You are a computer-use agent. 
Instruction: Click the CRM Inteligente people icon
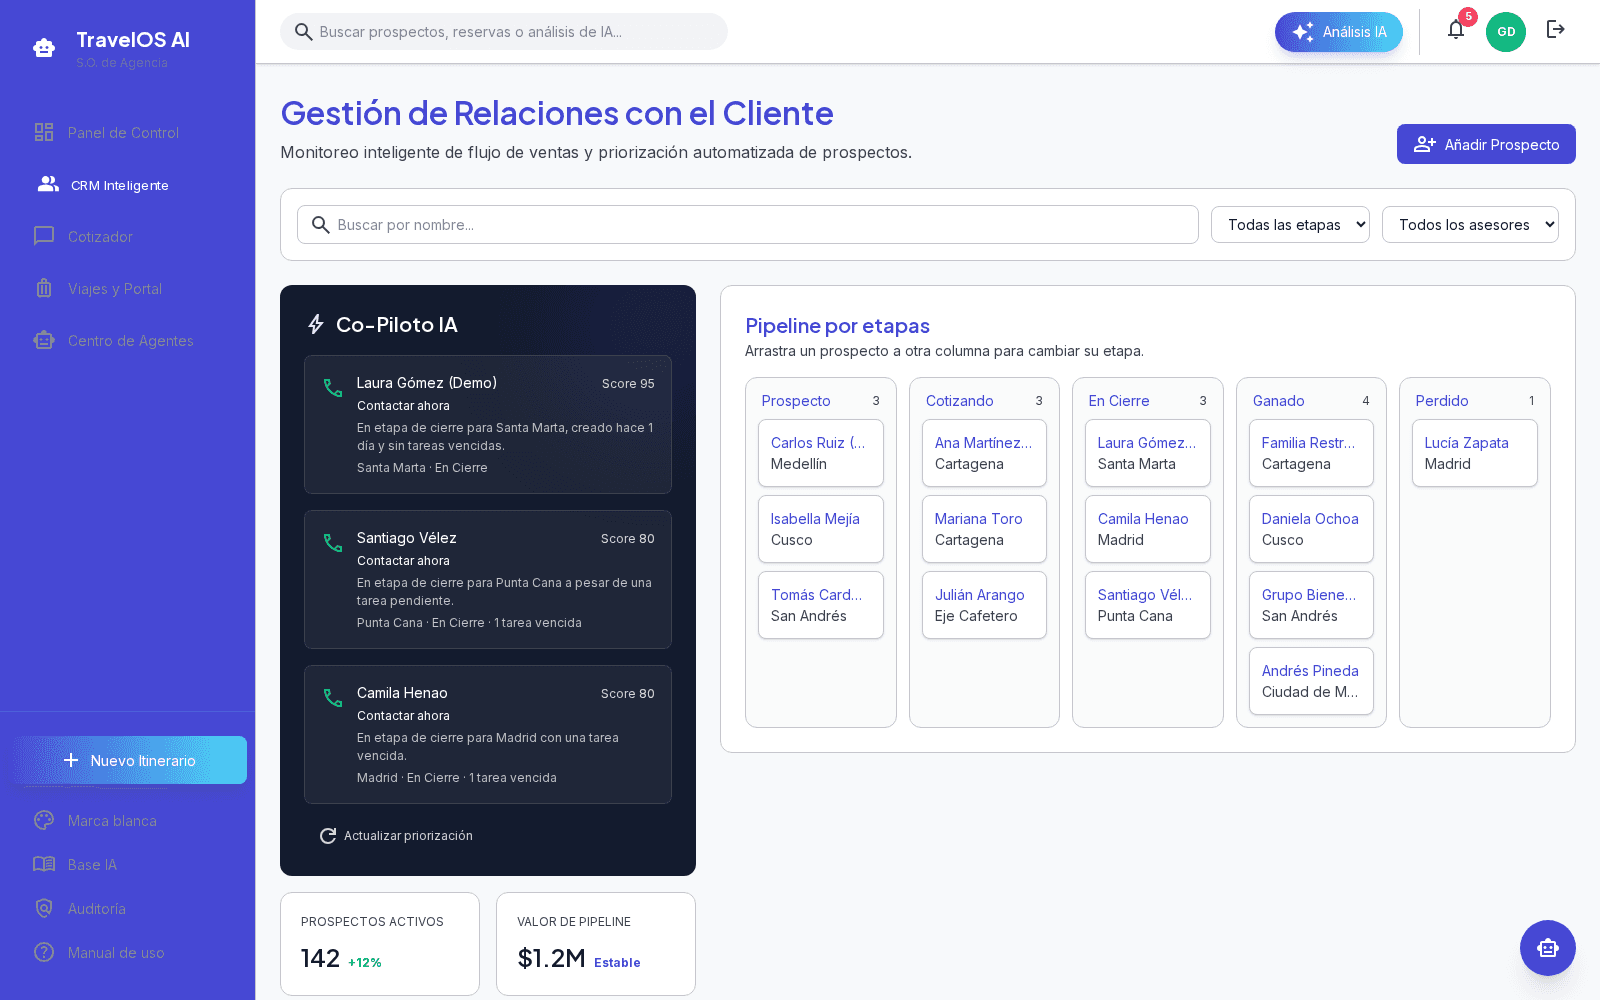click(x=48, y=184)
